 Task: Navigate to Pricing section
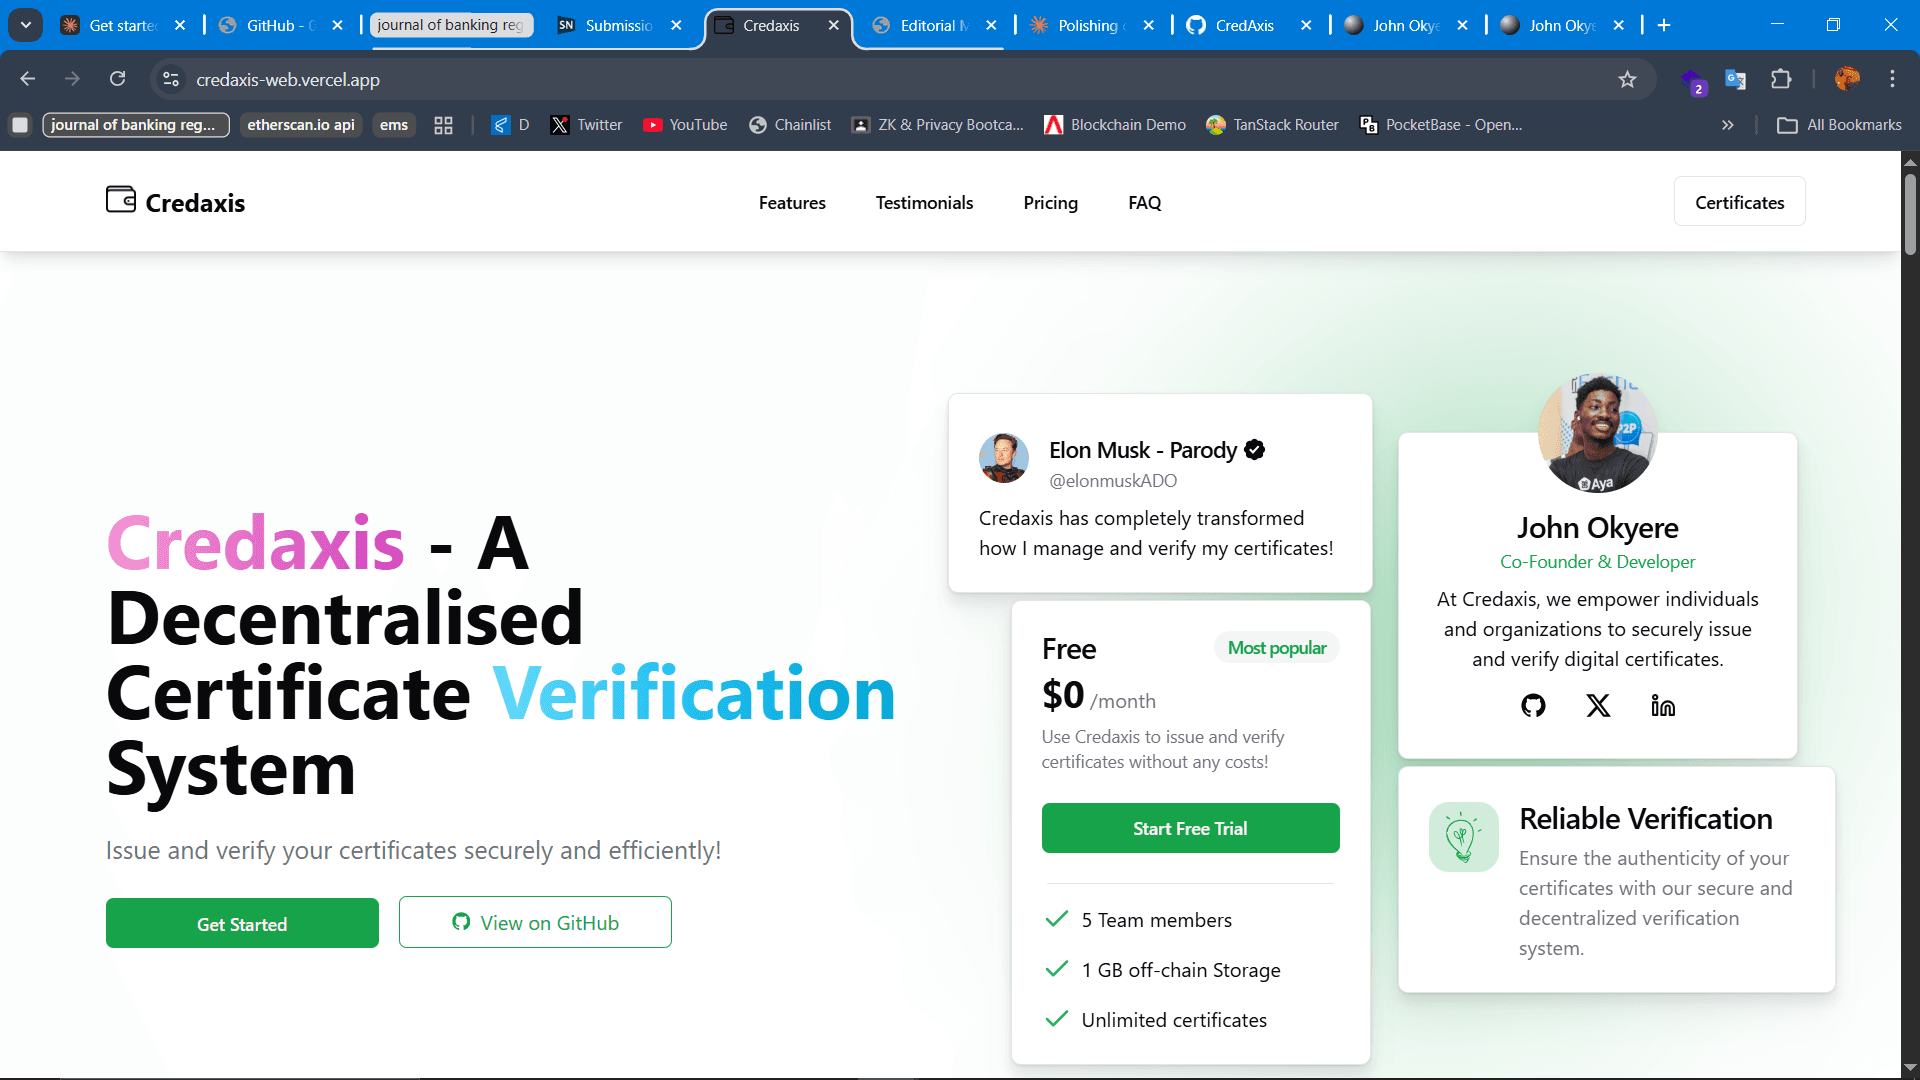[1050, 203]
